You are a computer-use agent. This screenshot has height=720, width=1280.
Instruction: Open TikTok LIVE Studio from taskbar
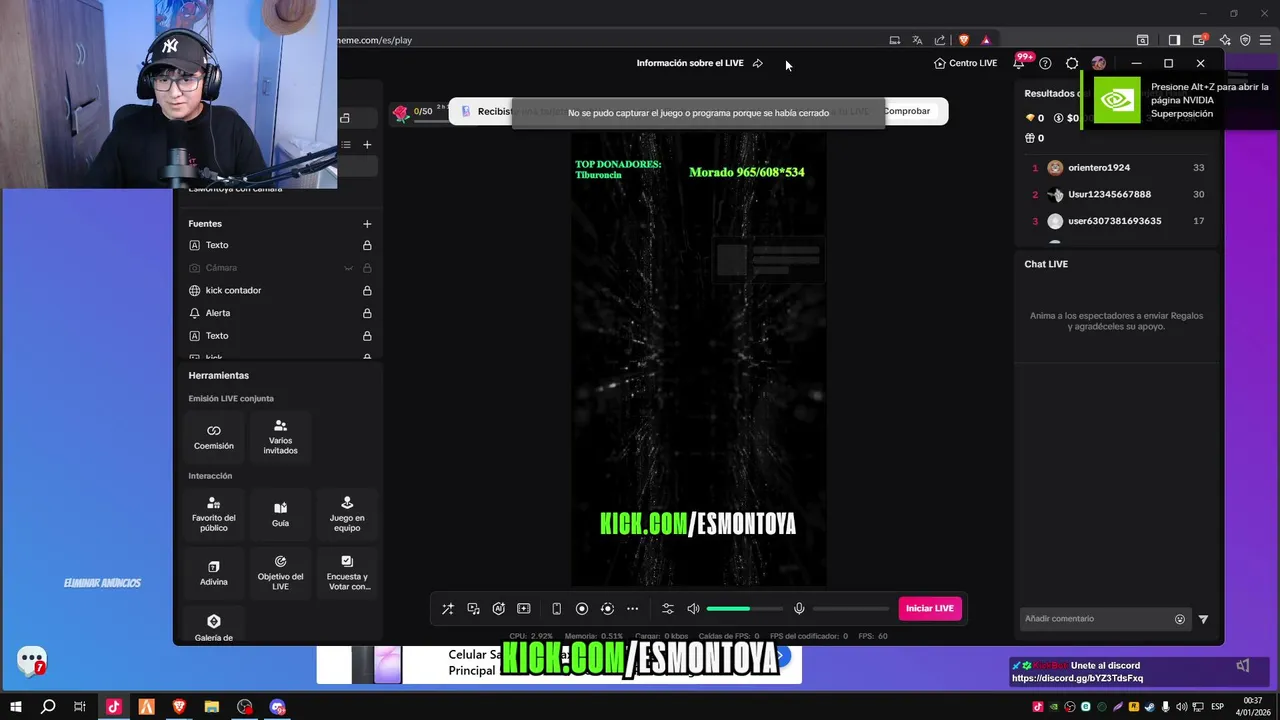pos(113,707)
